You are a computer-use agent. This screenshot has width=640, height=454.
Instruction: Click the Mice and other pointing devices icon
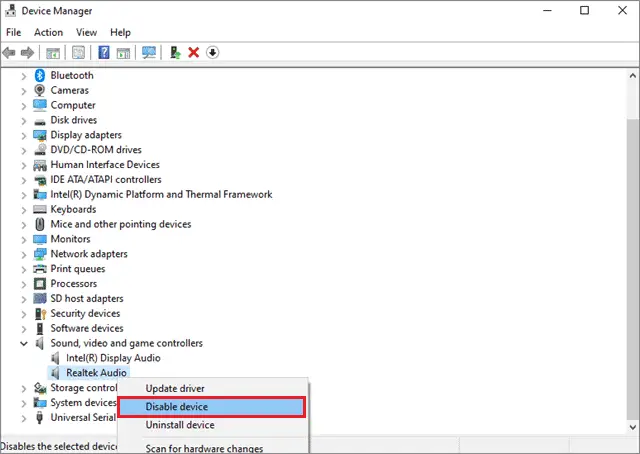click(x=40, y=224)
